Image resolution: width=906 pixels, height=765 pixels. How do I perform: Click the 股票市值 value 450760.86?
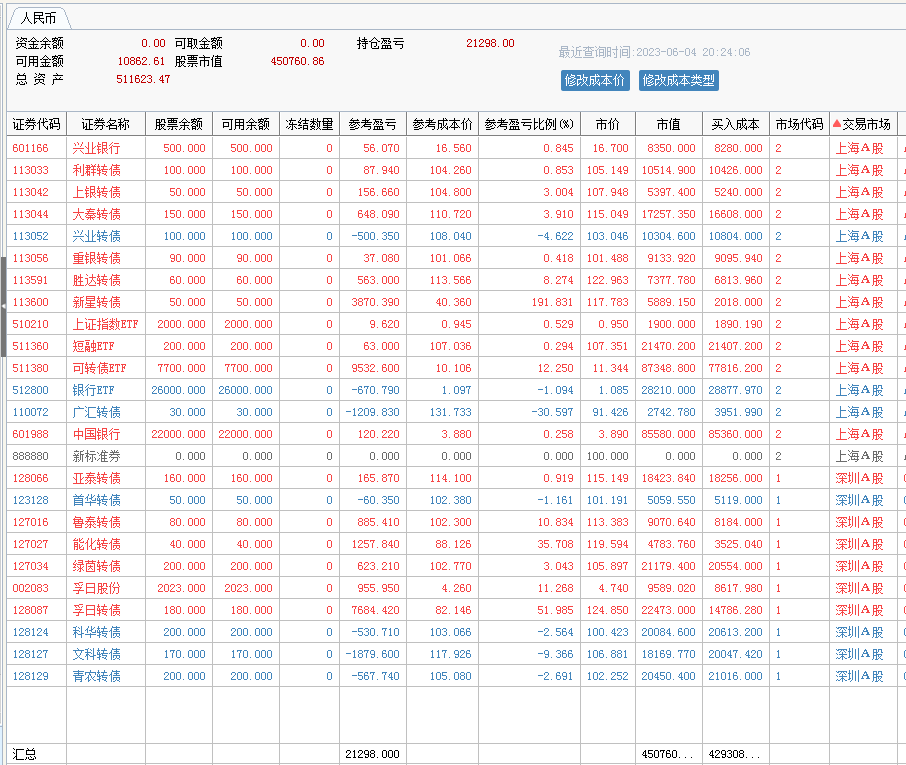(x=298, y=61)
